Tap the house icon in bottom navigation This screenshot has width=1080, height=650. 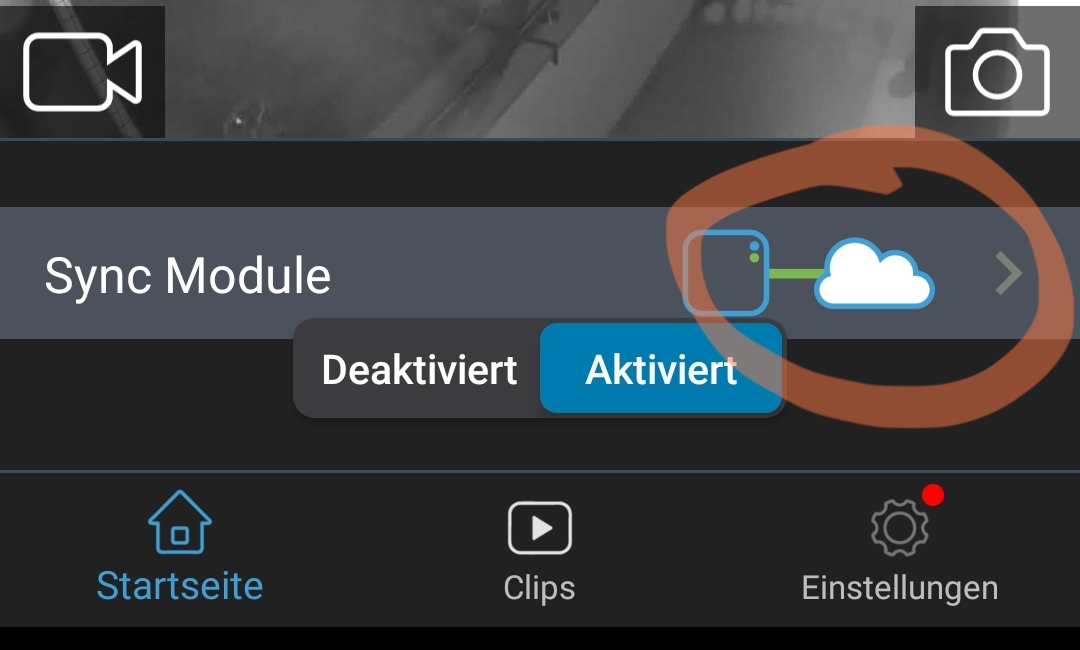(180, 522)
